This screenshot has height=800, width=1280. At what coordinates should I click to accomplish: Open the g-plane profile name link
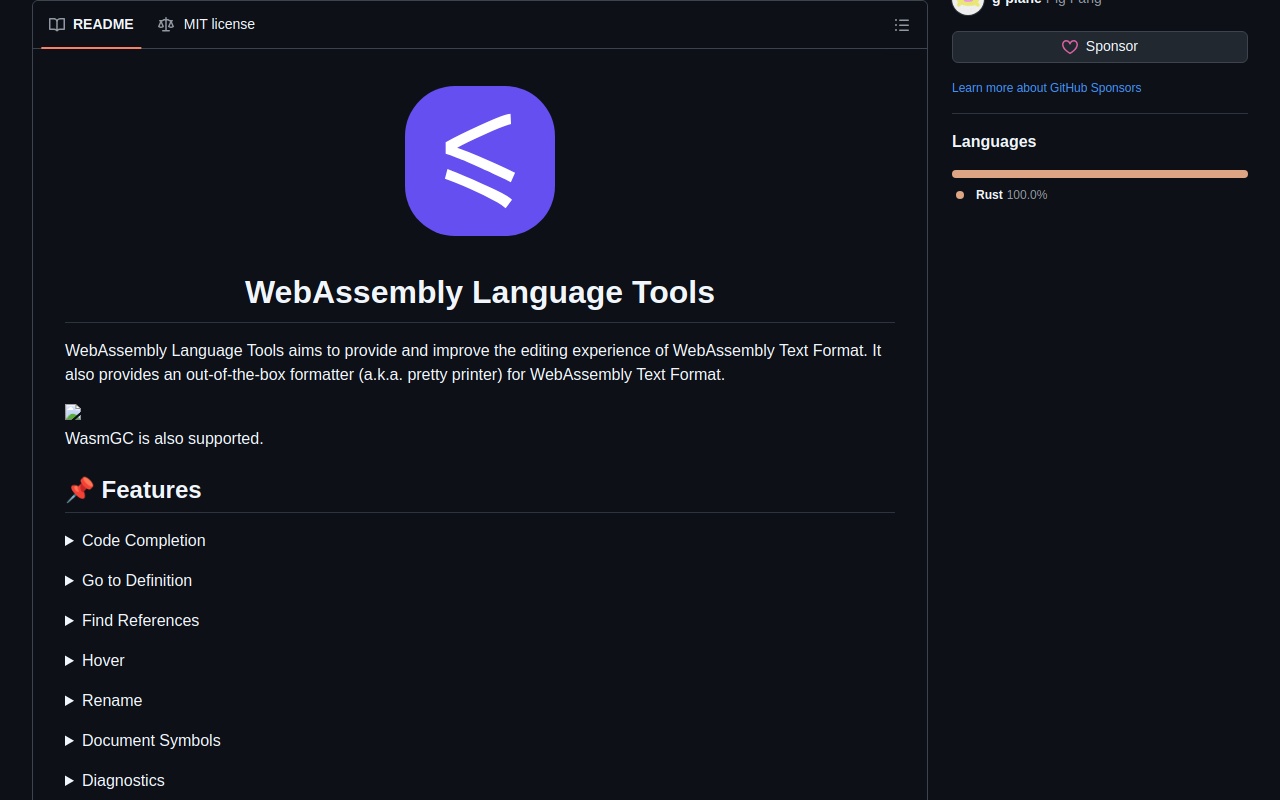[x=1016, y=2]
